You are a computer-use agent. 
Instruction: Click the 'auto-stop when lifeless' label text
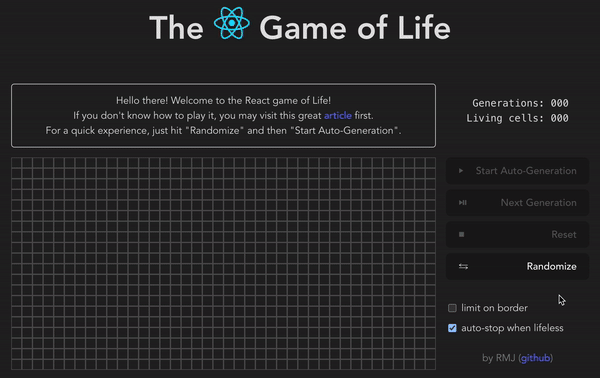tap(512, 328)
